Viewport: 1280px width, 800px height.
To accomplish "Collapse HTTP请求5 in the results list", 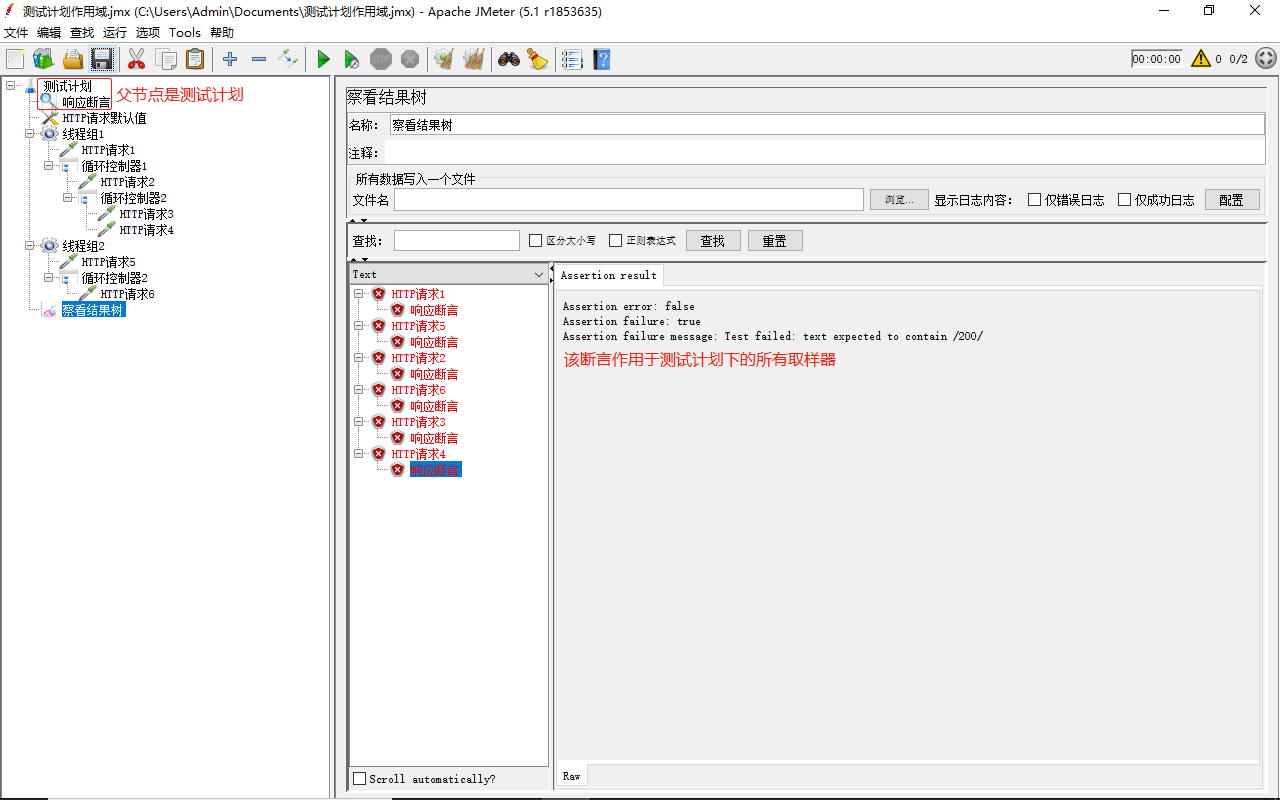I will pyautogui.click(x=359, y=326).
